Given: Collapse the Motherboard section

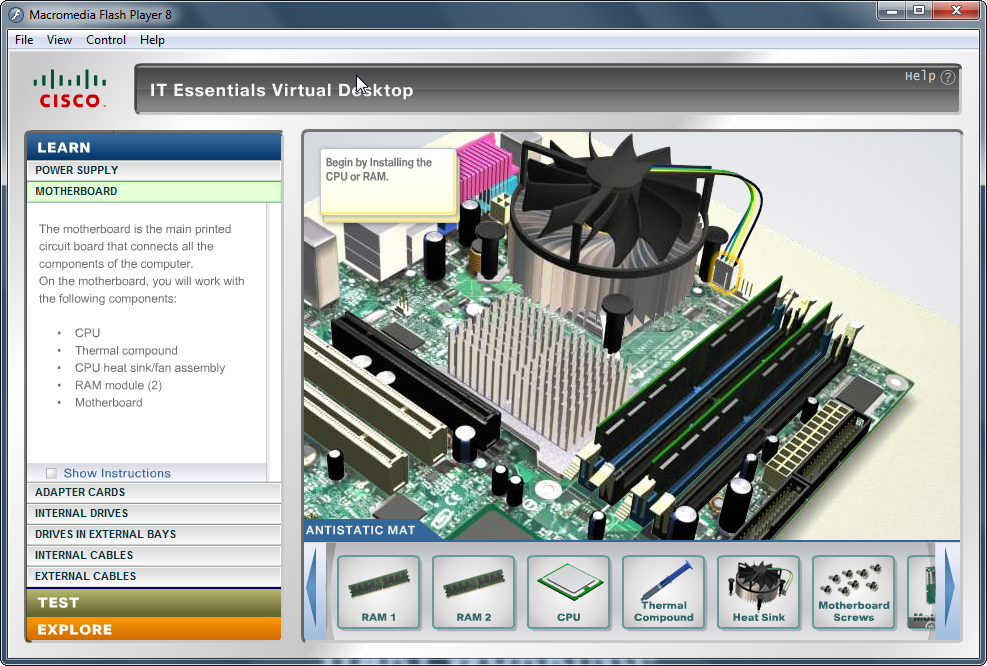Looking at the screenshot, I should 154,191.
